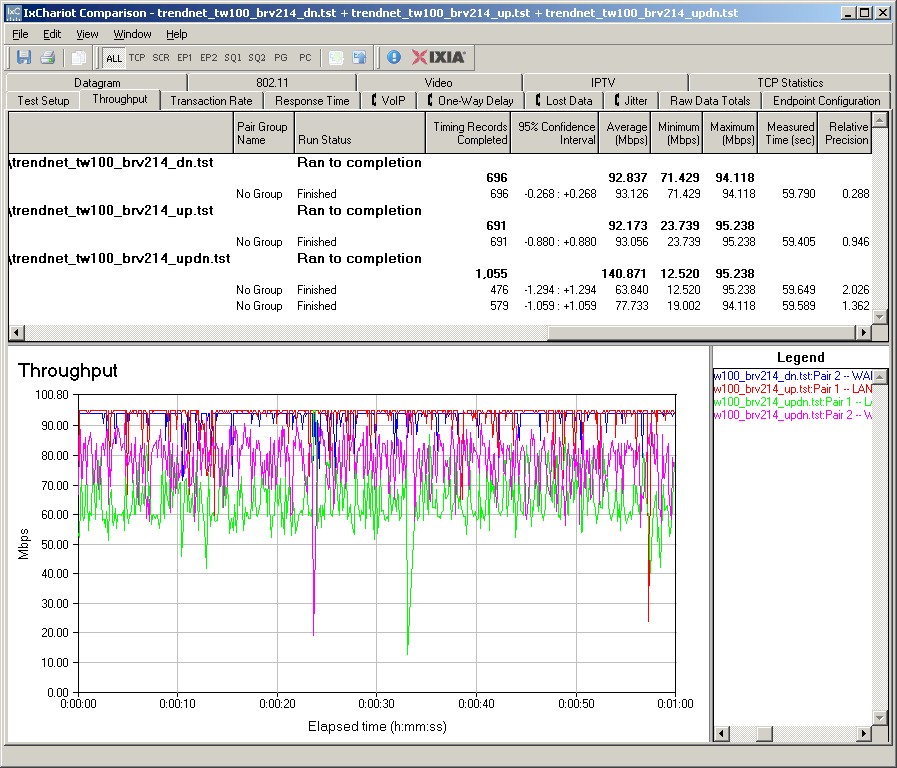Toggle the SQ1 filter button
The image size is (897, 768).
coord(233,57)
